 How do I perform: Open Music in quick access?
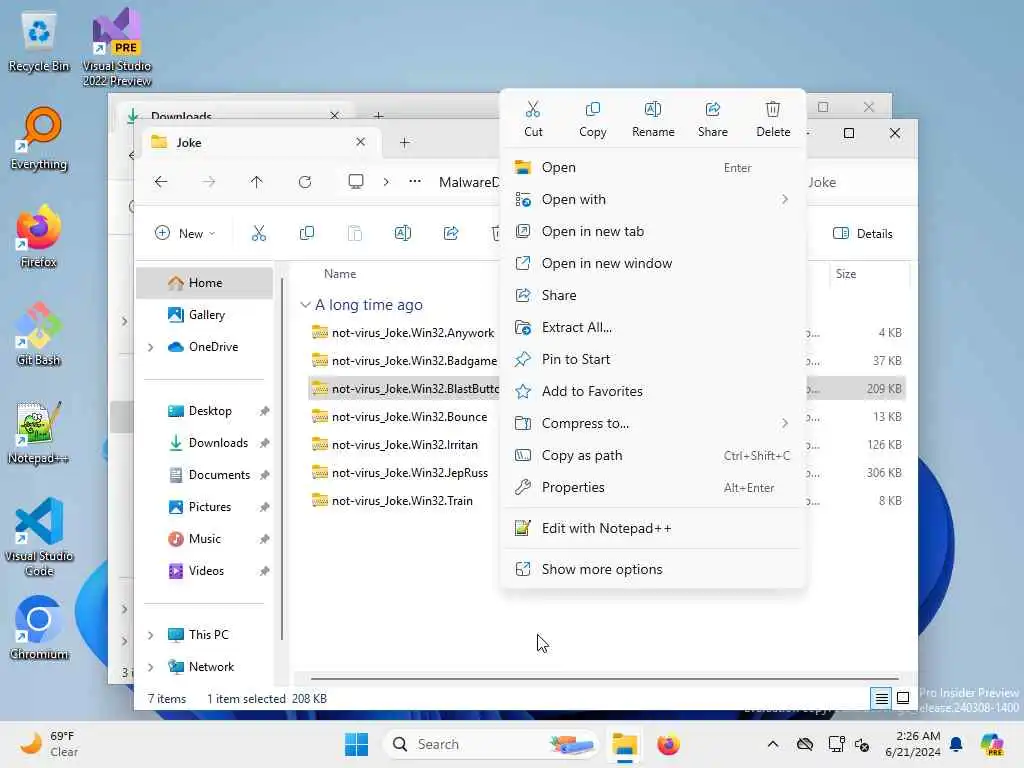[x=204, y=539]
